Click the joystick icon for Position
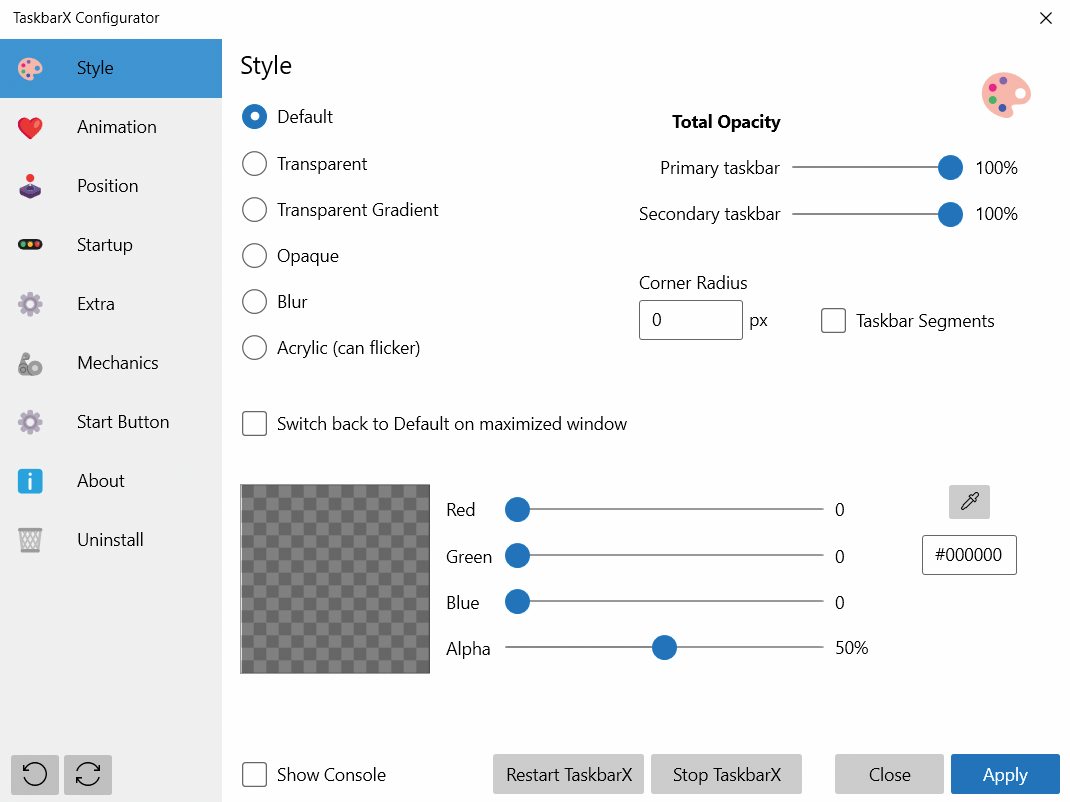 click(x=30, y=186)
